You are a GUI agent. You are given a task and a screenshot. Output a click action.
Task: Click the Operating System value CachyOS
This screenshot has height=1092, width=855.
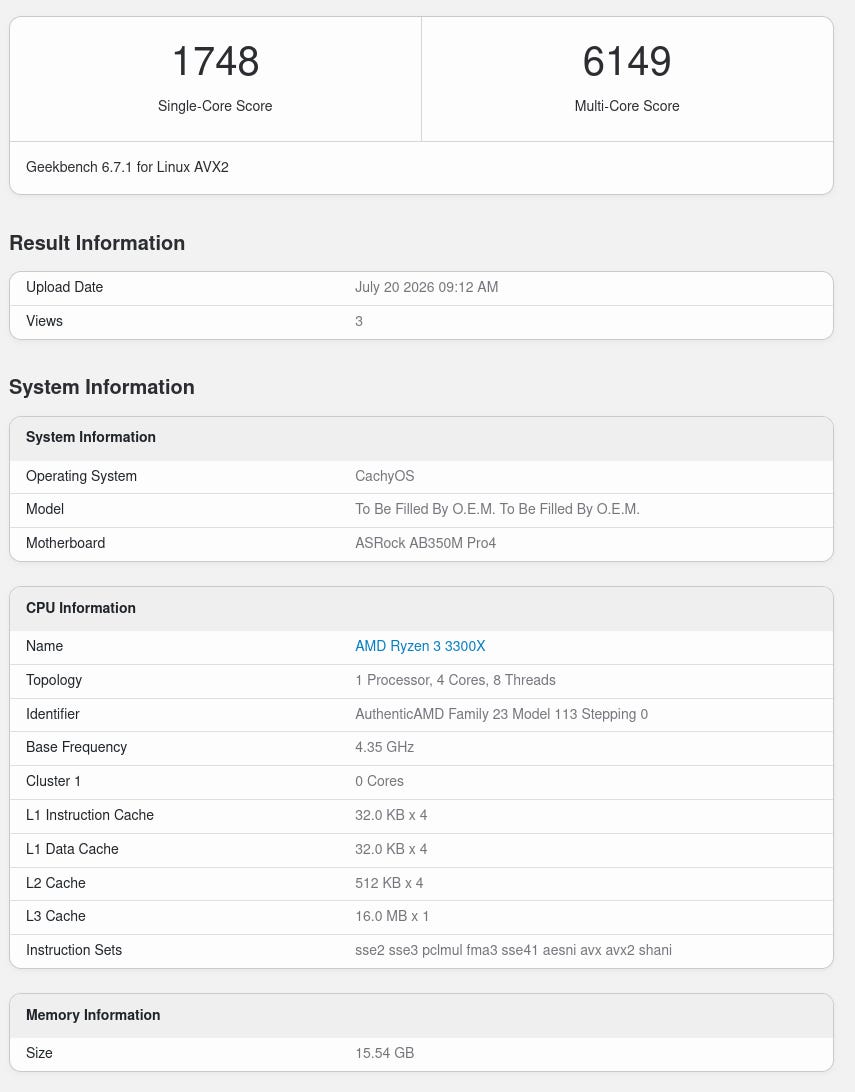(384, 476)
